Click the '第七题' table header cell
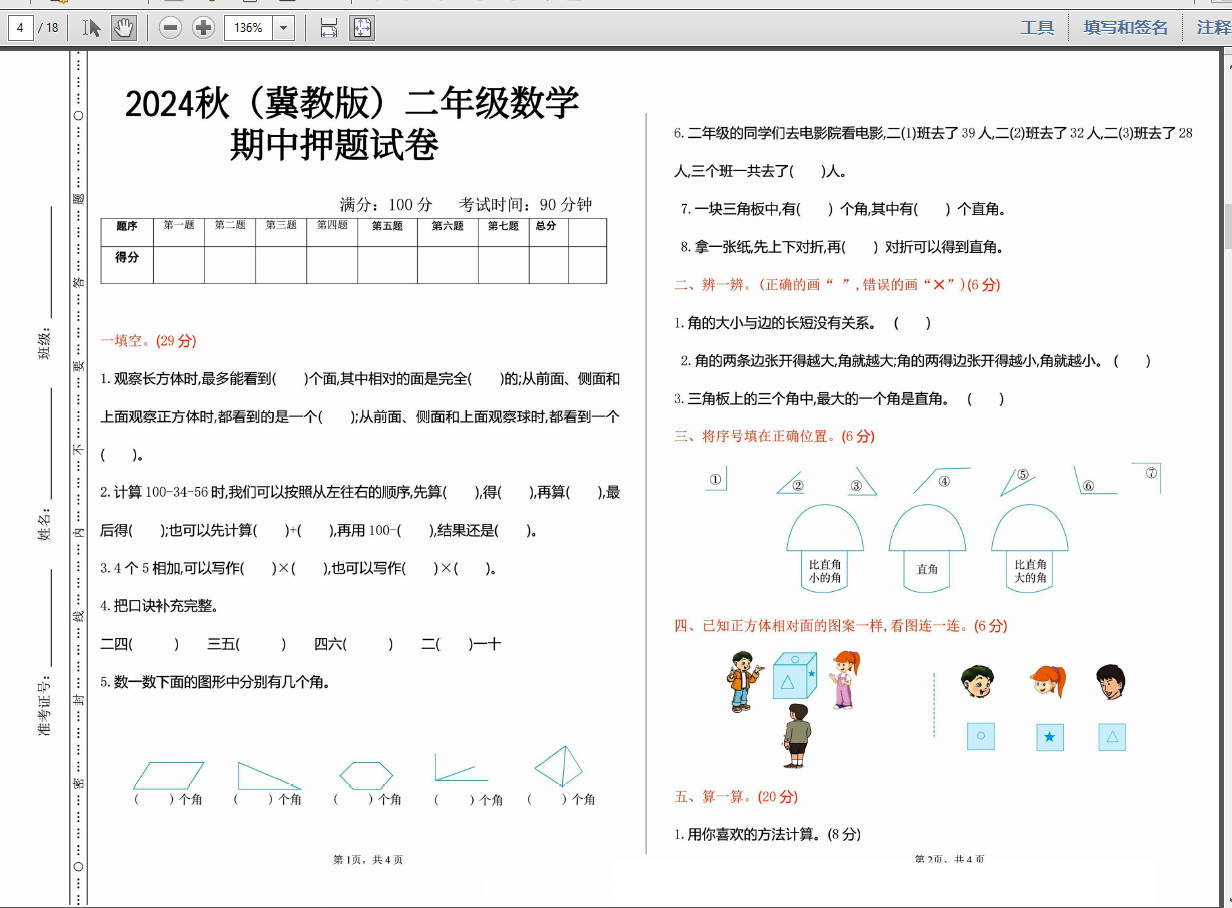This screenshot has height=908, width=1232. click(x=504, y=232)
